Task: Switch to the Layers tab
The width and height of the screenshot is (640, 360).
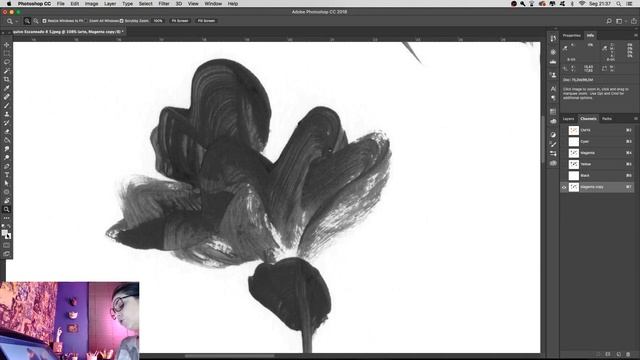Action: 568,119
